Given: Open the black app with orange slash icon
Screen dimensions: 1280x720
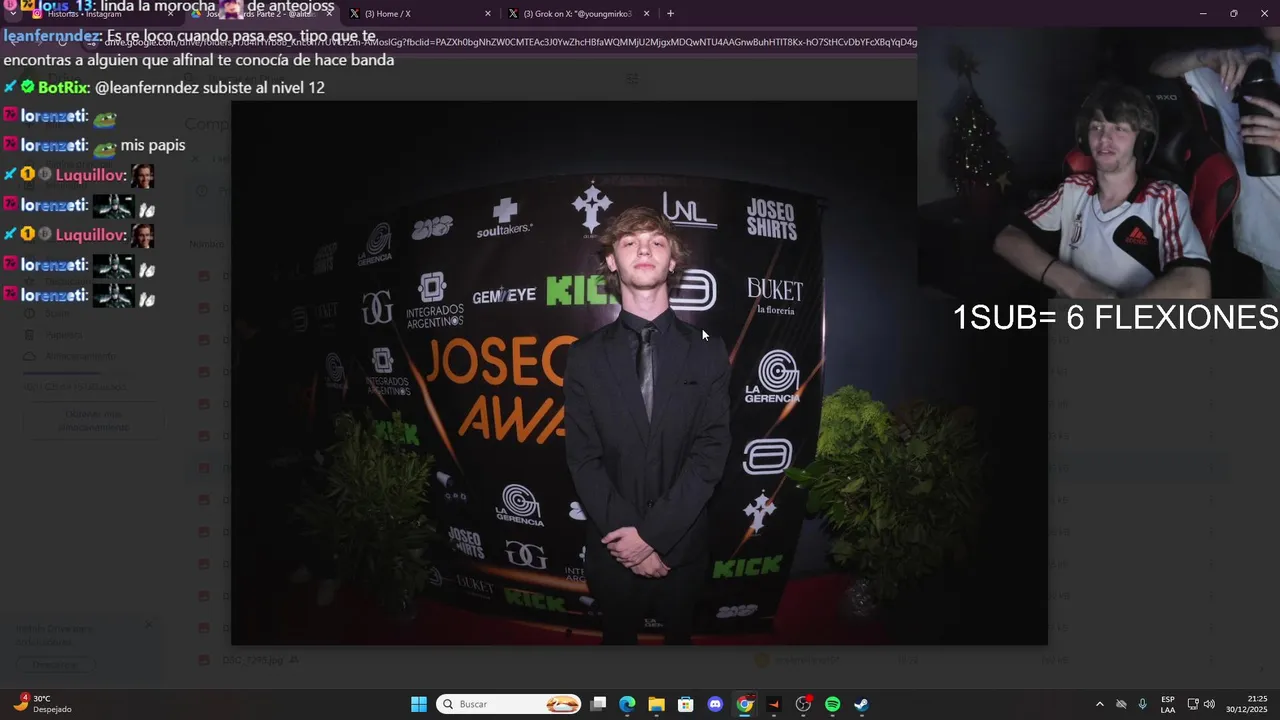Looking at the screenshot, I should point(773,704).
